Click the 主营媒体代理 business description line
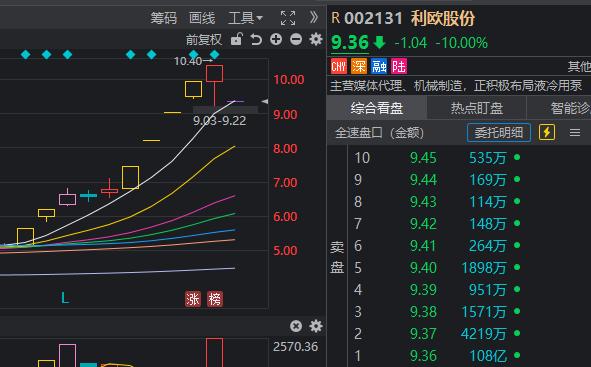Screen dimensions: 591x367 pos(456,86)
